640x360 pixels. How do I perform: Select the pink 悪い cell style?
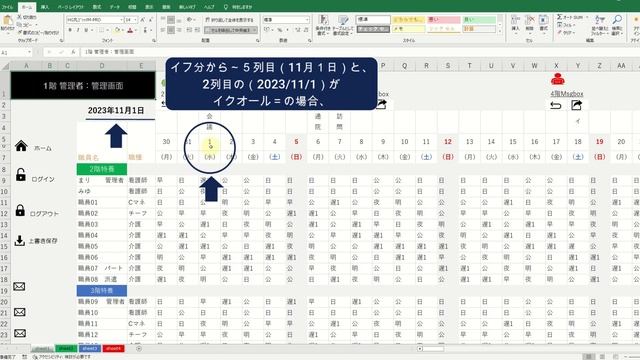tap(443, 20)
